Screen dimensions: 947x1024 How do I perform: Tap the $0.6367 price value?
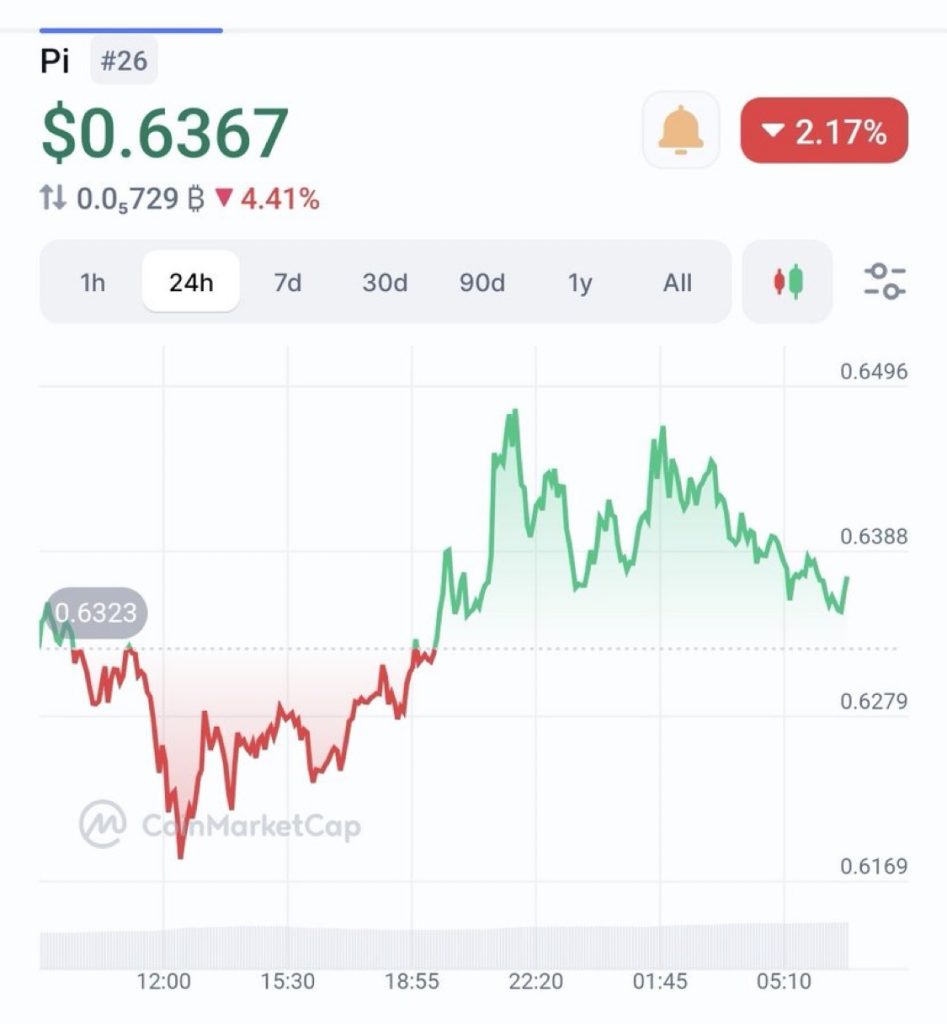pyautogui.click(x=165, y=133)
